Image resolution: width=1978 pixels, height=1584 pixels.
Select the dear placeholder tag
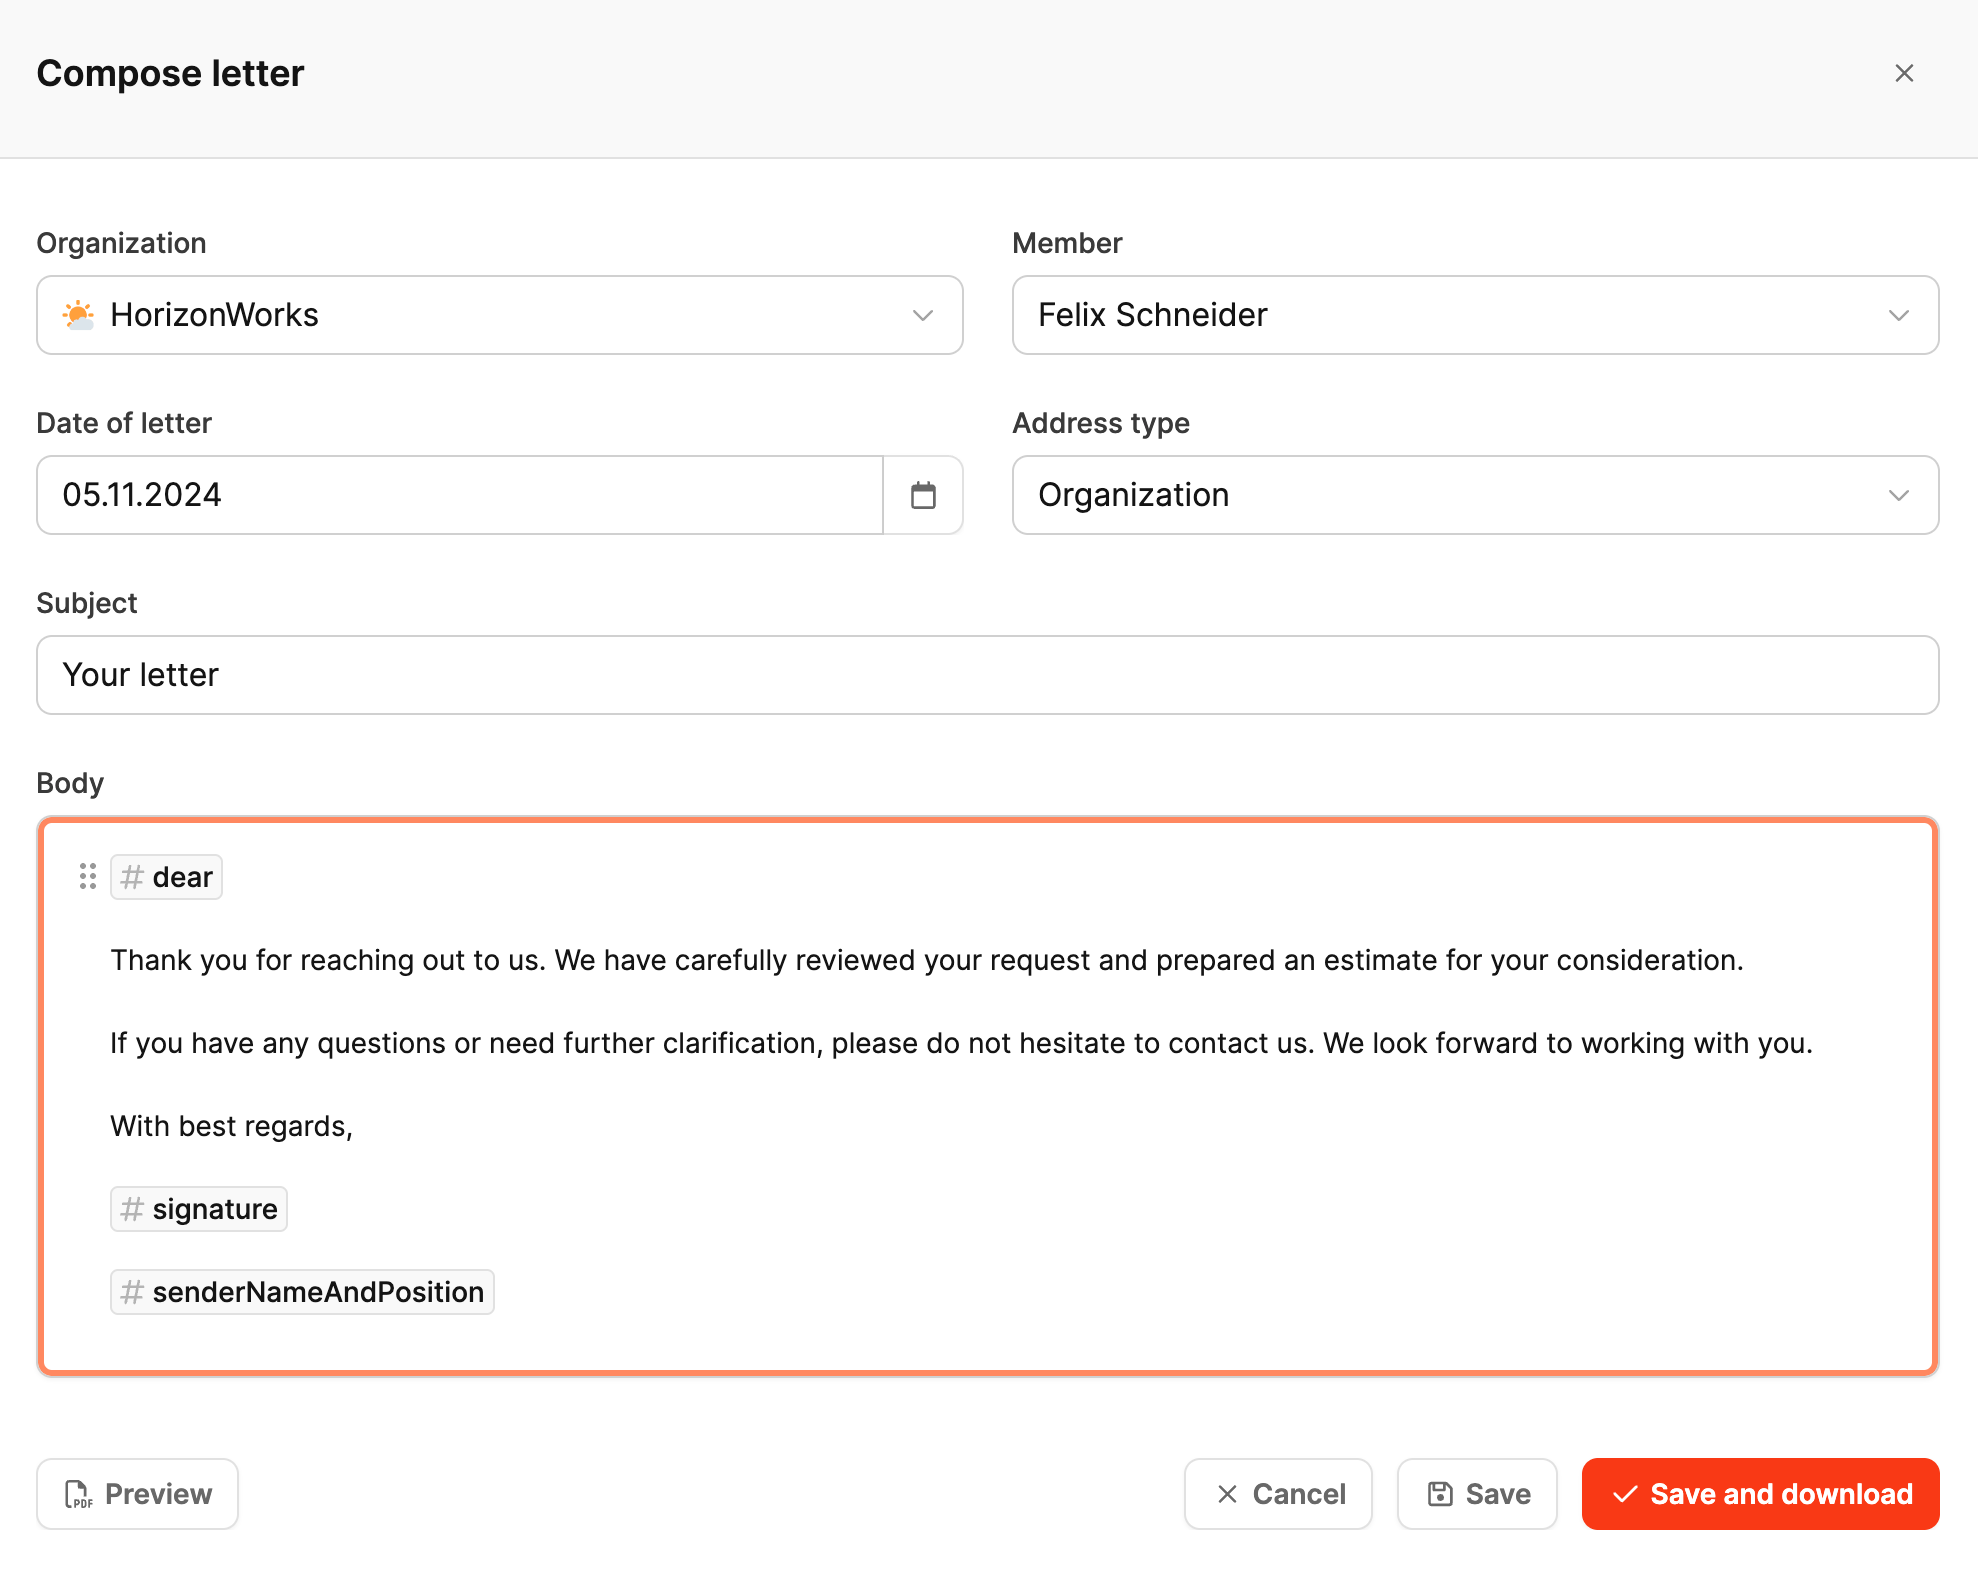pos(167,877)
